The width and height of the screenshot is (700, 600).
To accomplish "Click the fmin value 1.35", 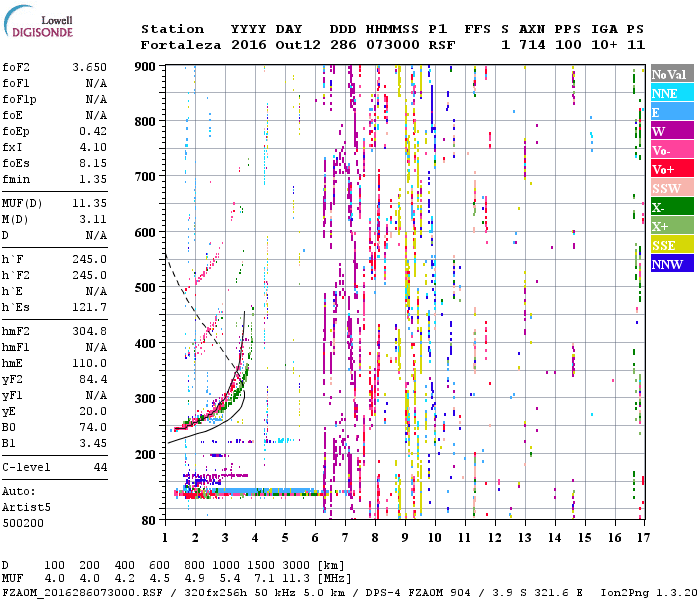I will [x=93, y=179].
